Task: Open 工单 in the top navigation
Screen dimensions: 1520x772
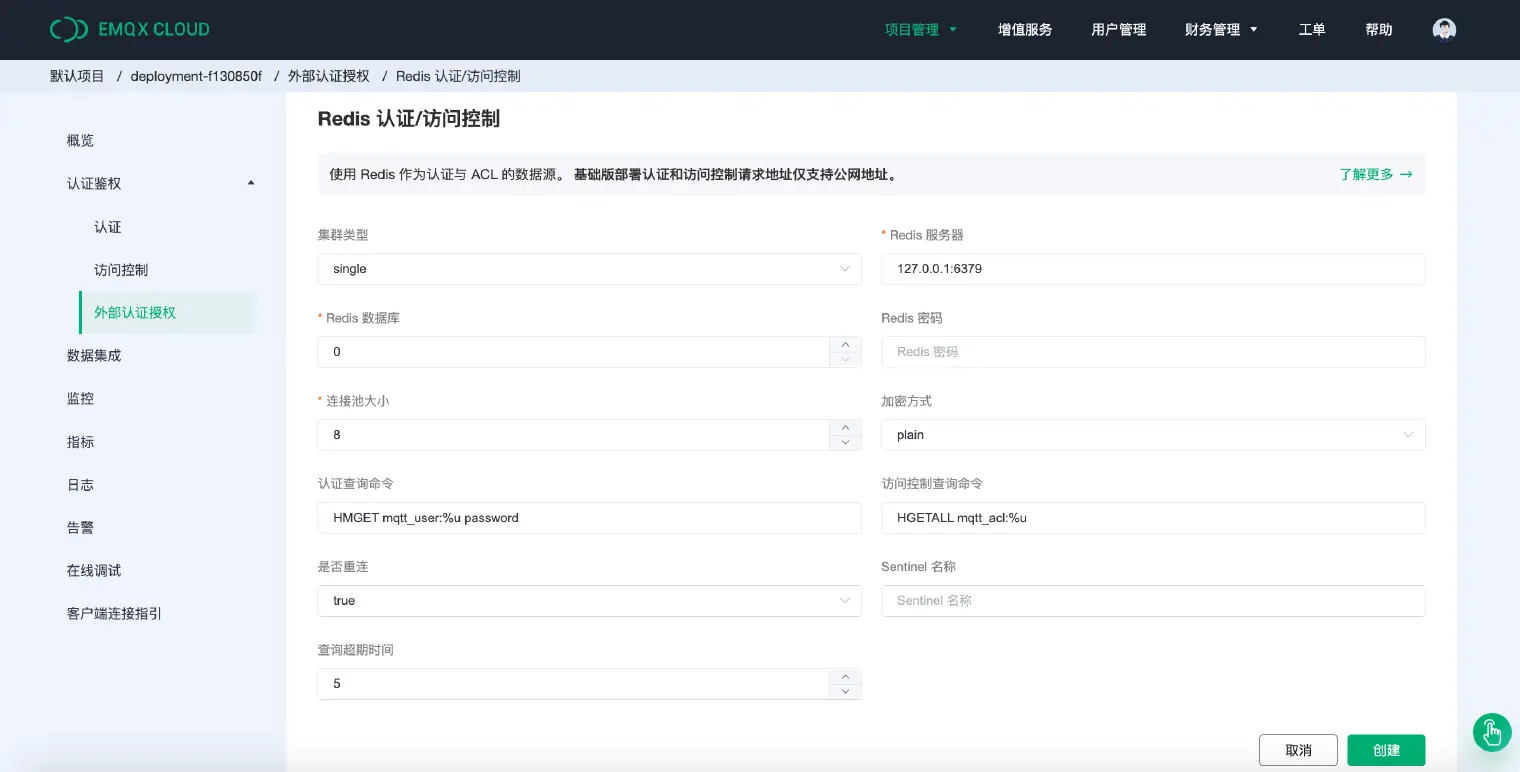Action: (1312, 30)
